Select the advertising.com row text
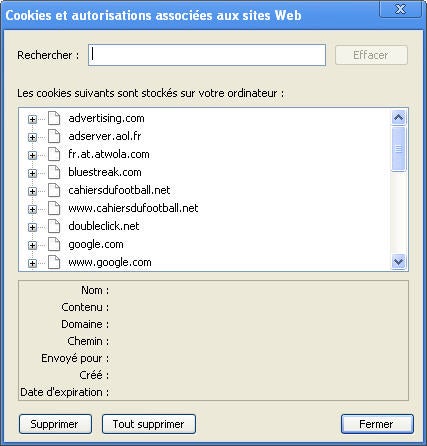The width and height of the screenshot is (427, 446). coord(106,118)
